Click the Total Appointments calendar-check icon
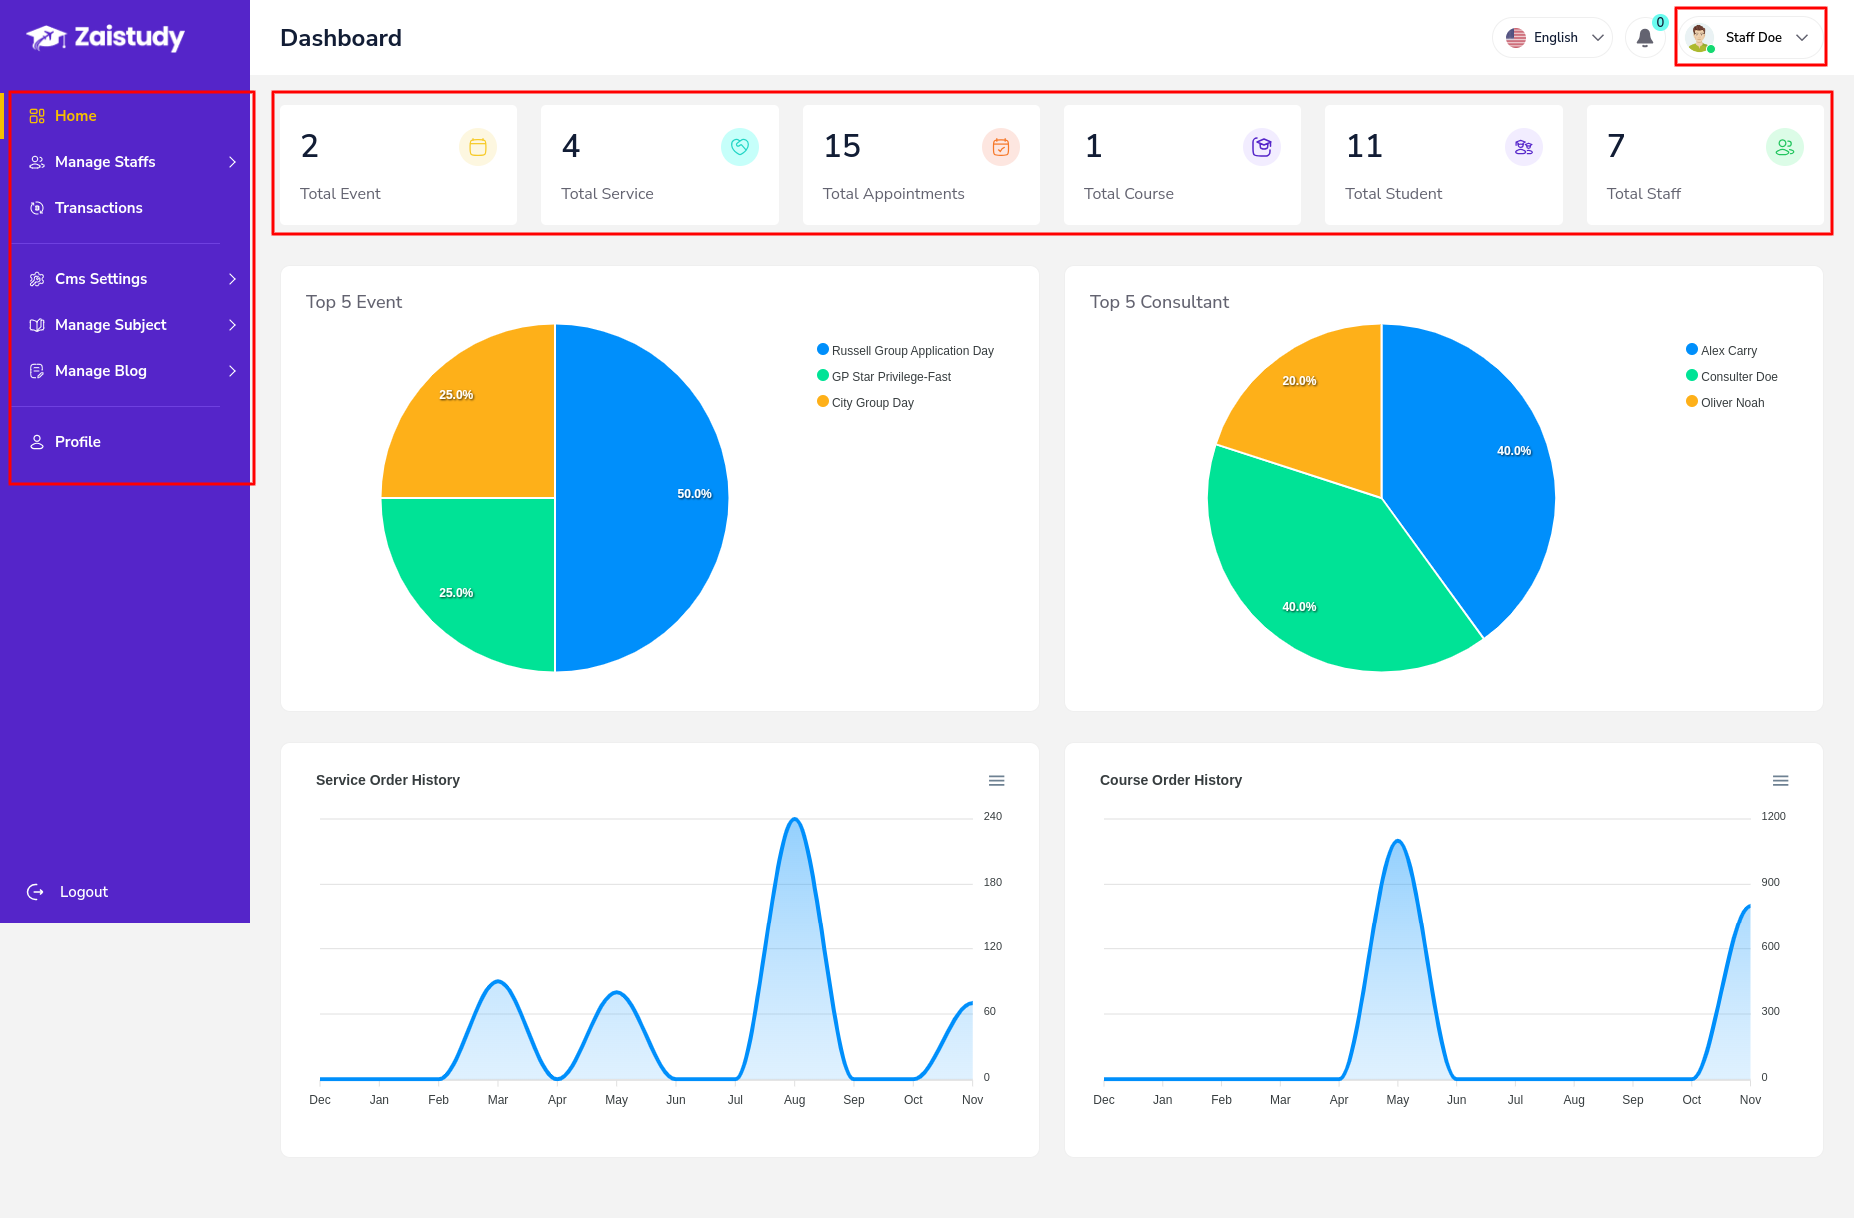 tap(1001, 147)
